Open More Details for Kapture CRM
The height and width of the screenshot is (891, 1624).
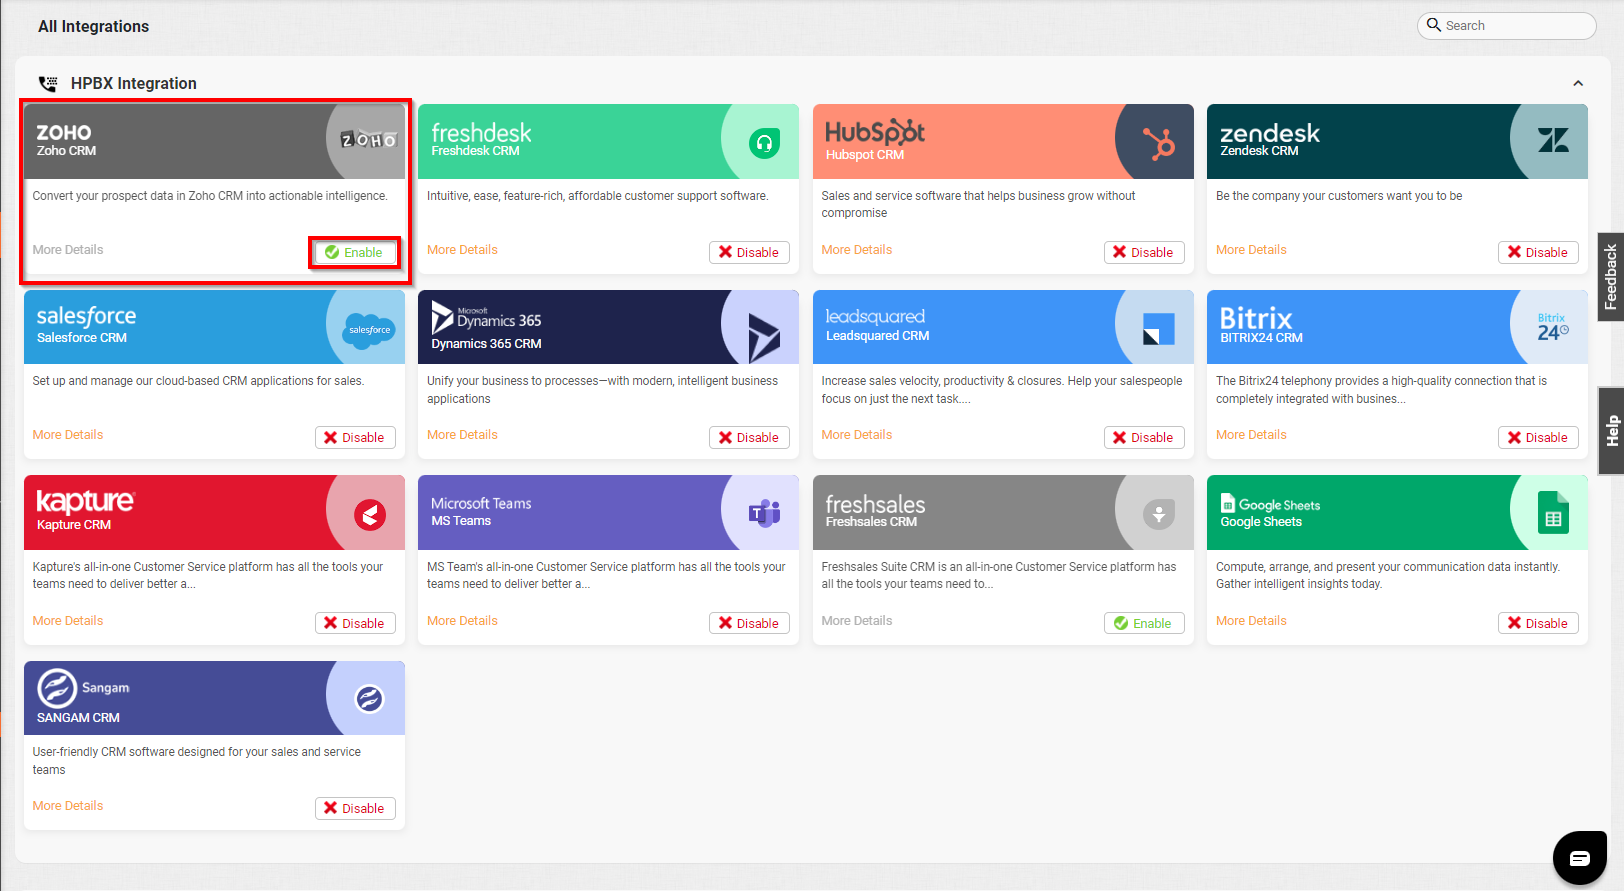click(68, 621)
